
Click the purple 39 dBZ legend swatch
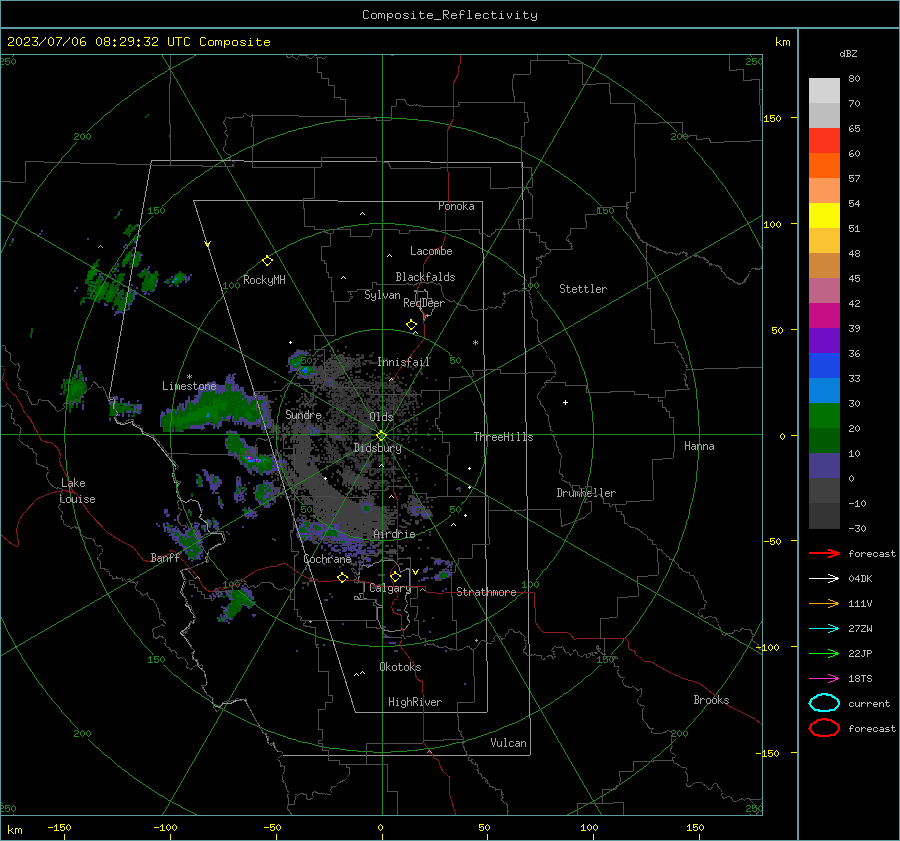click(824, 340)
